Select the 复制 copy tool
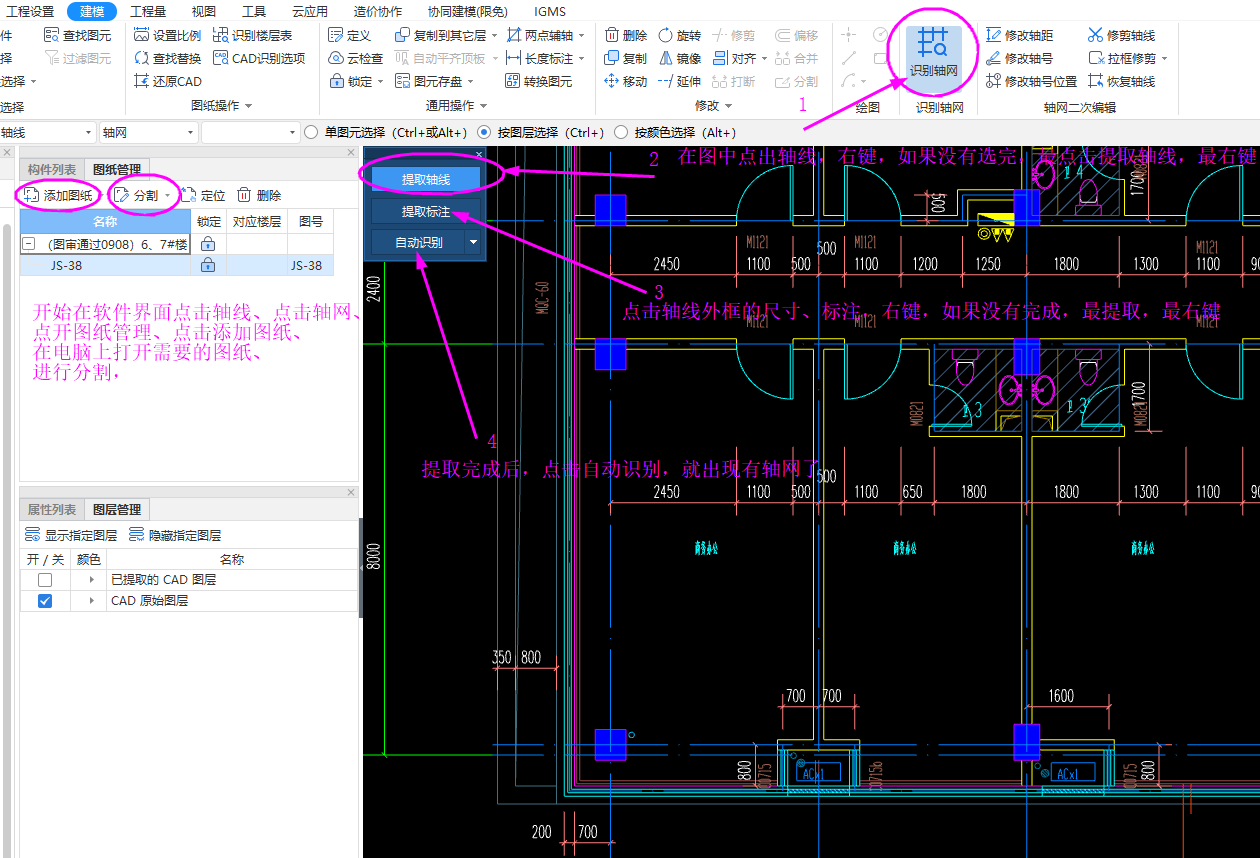 point(626,58)
